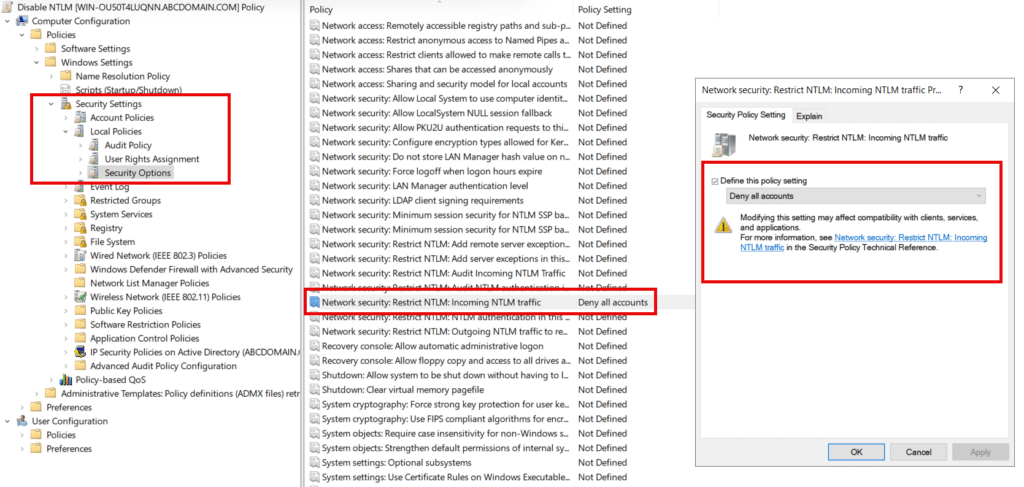Click the Policy-based QoS chart icon
This screenshot has width=1024, height=487.
pyautogui.click(x=65, y=379)
